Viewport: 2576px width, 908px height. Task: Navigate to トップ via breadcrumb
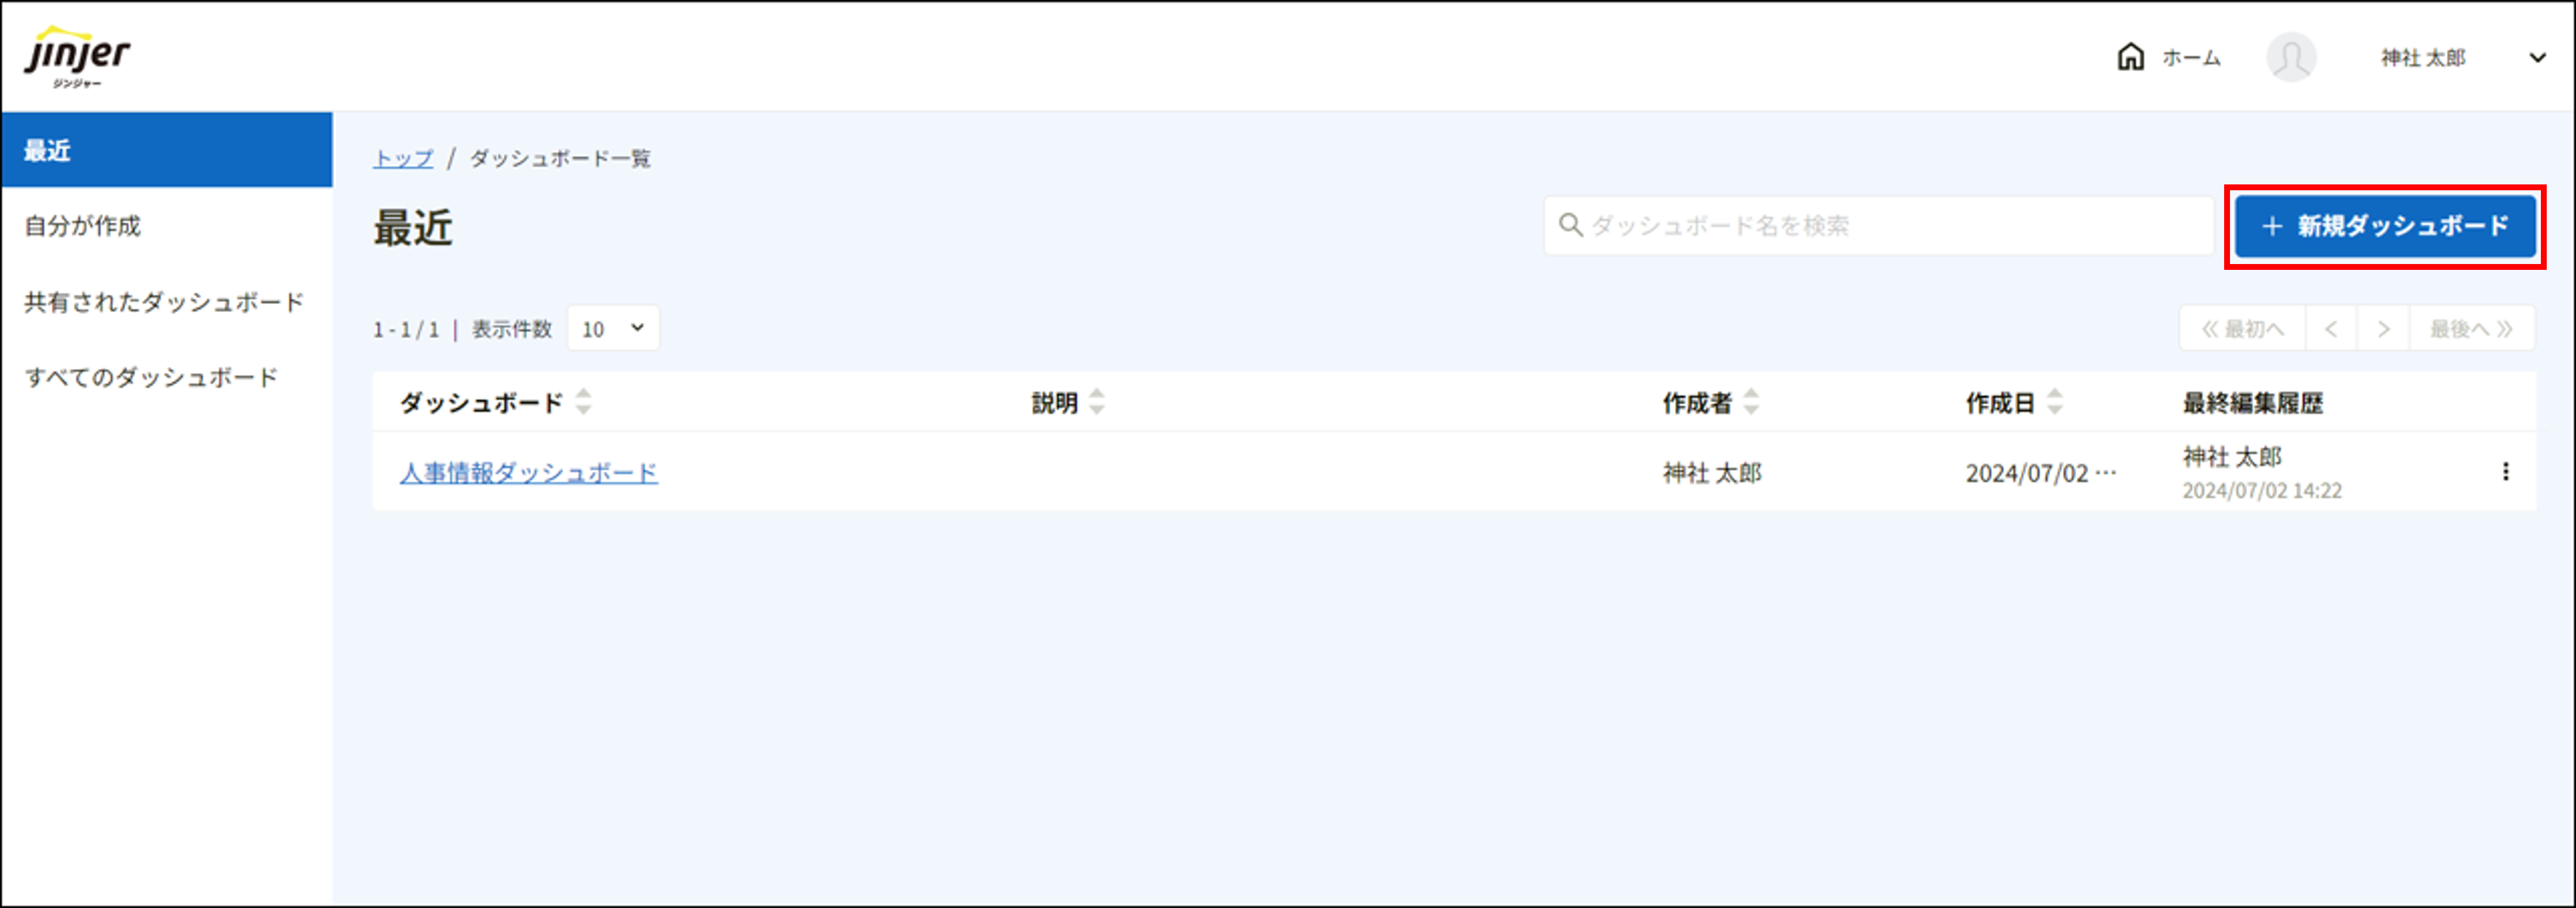click(402, 157)
